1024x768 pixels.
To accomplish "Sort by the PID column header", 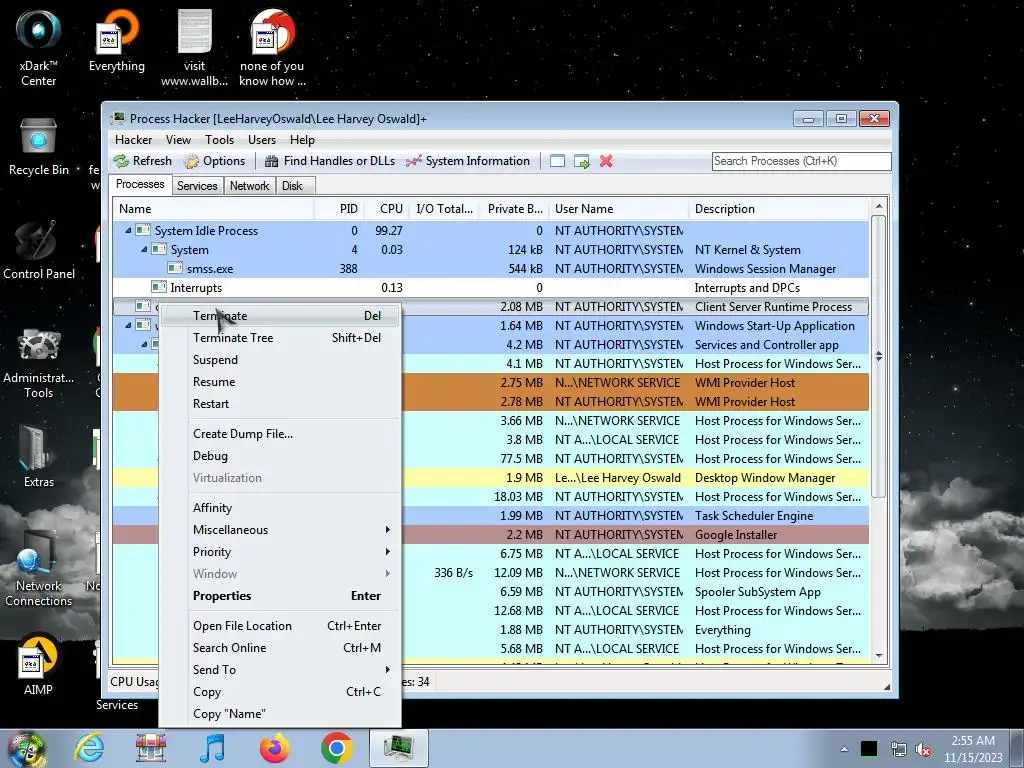I will click(339, 209).
